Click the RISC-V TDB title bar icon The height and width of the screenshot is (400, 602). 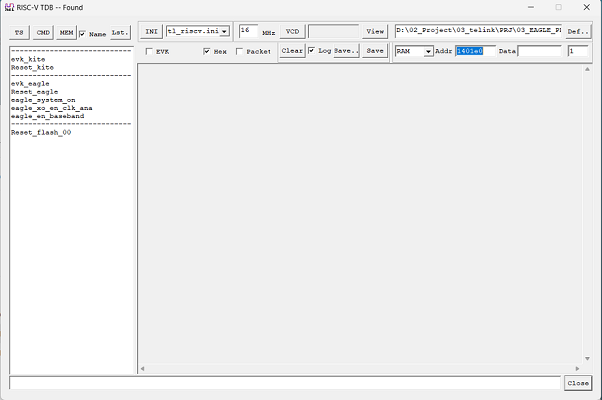[x=9, y=7]
